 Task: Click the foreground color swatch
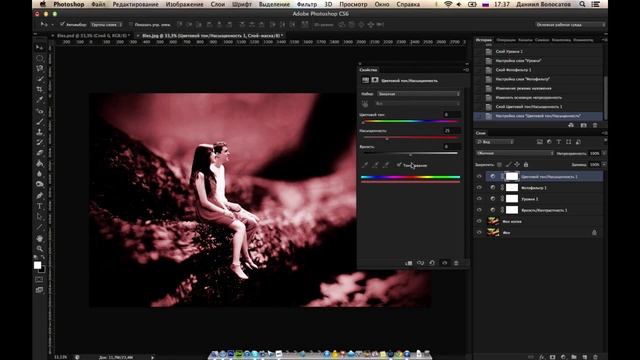click(x=38, y=265)
